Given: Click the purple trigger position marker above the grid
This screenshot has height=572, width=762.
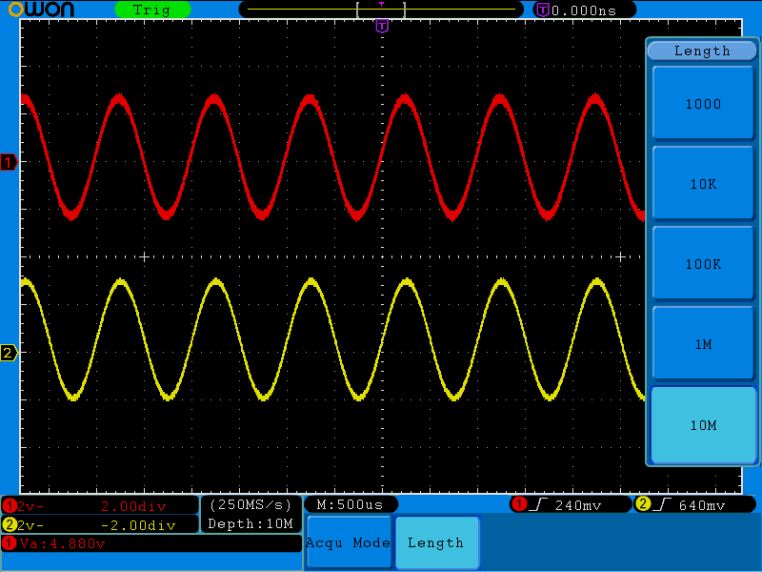Looking at the screenshot, I should 381,27.
